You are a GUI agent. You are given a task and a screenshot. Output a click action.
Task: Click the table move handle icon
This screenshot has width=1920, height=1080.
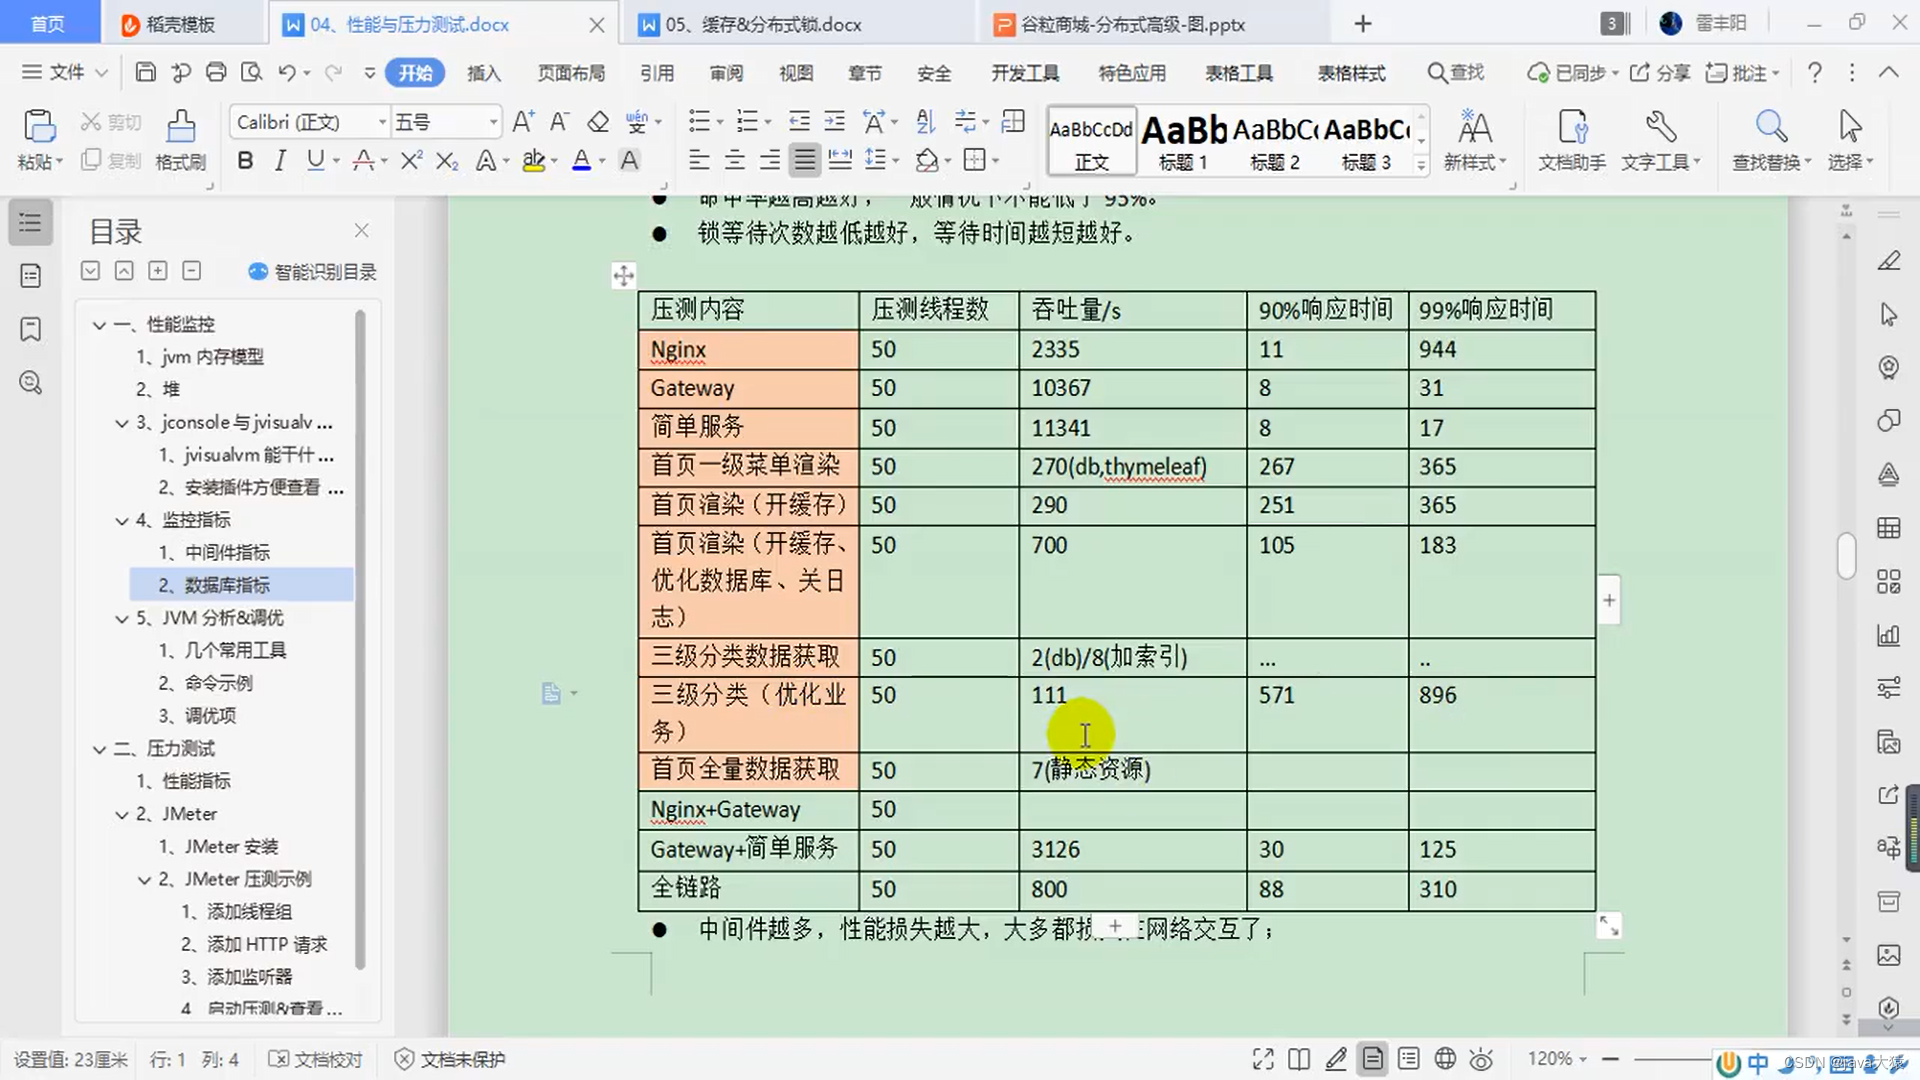(x=623, y=276)
